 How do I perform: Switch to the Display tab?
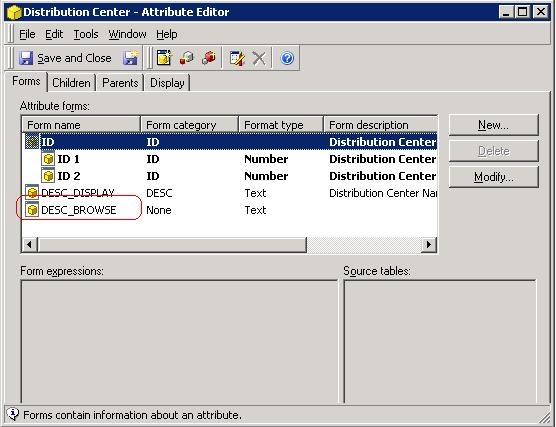[167, 83]
